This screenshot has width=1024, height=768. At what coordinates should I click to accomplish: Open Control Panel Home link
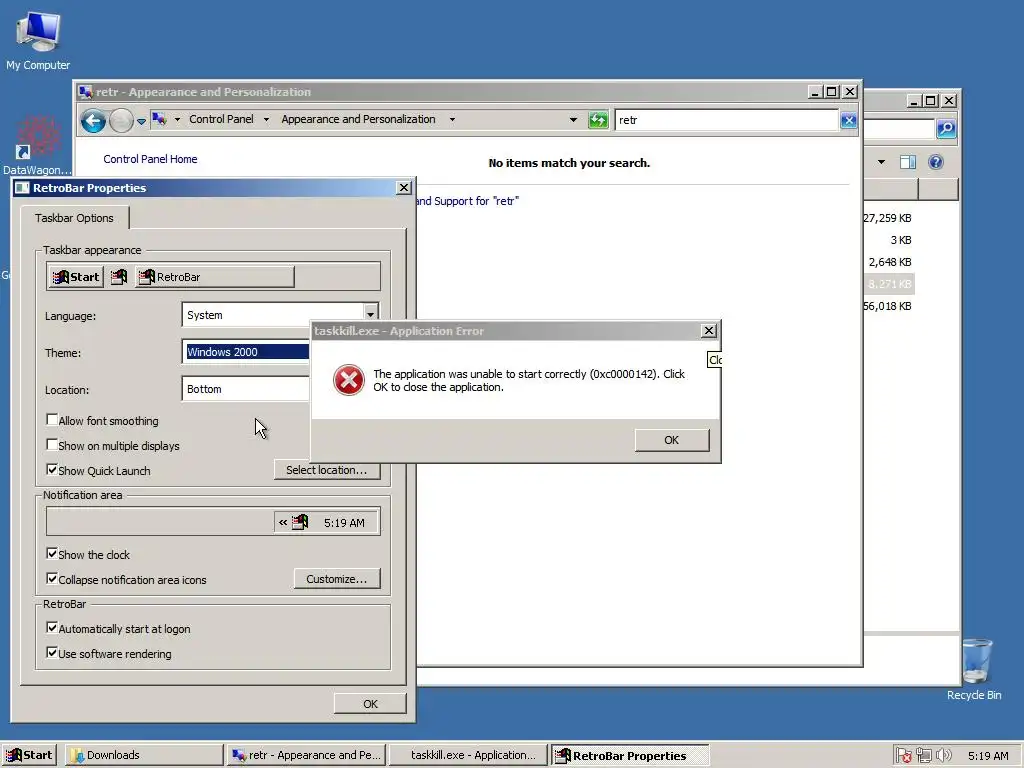(x=150, y=159)
